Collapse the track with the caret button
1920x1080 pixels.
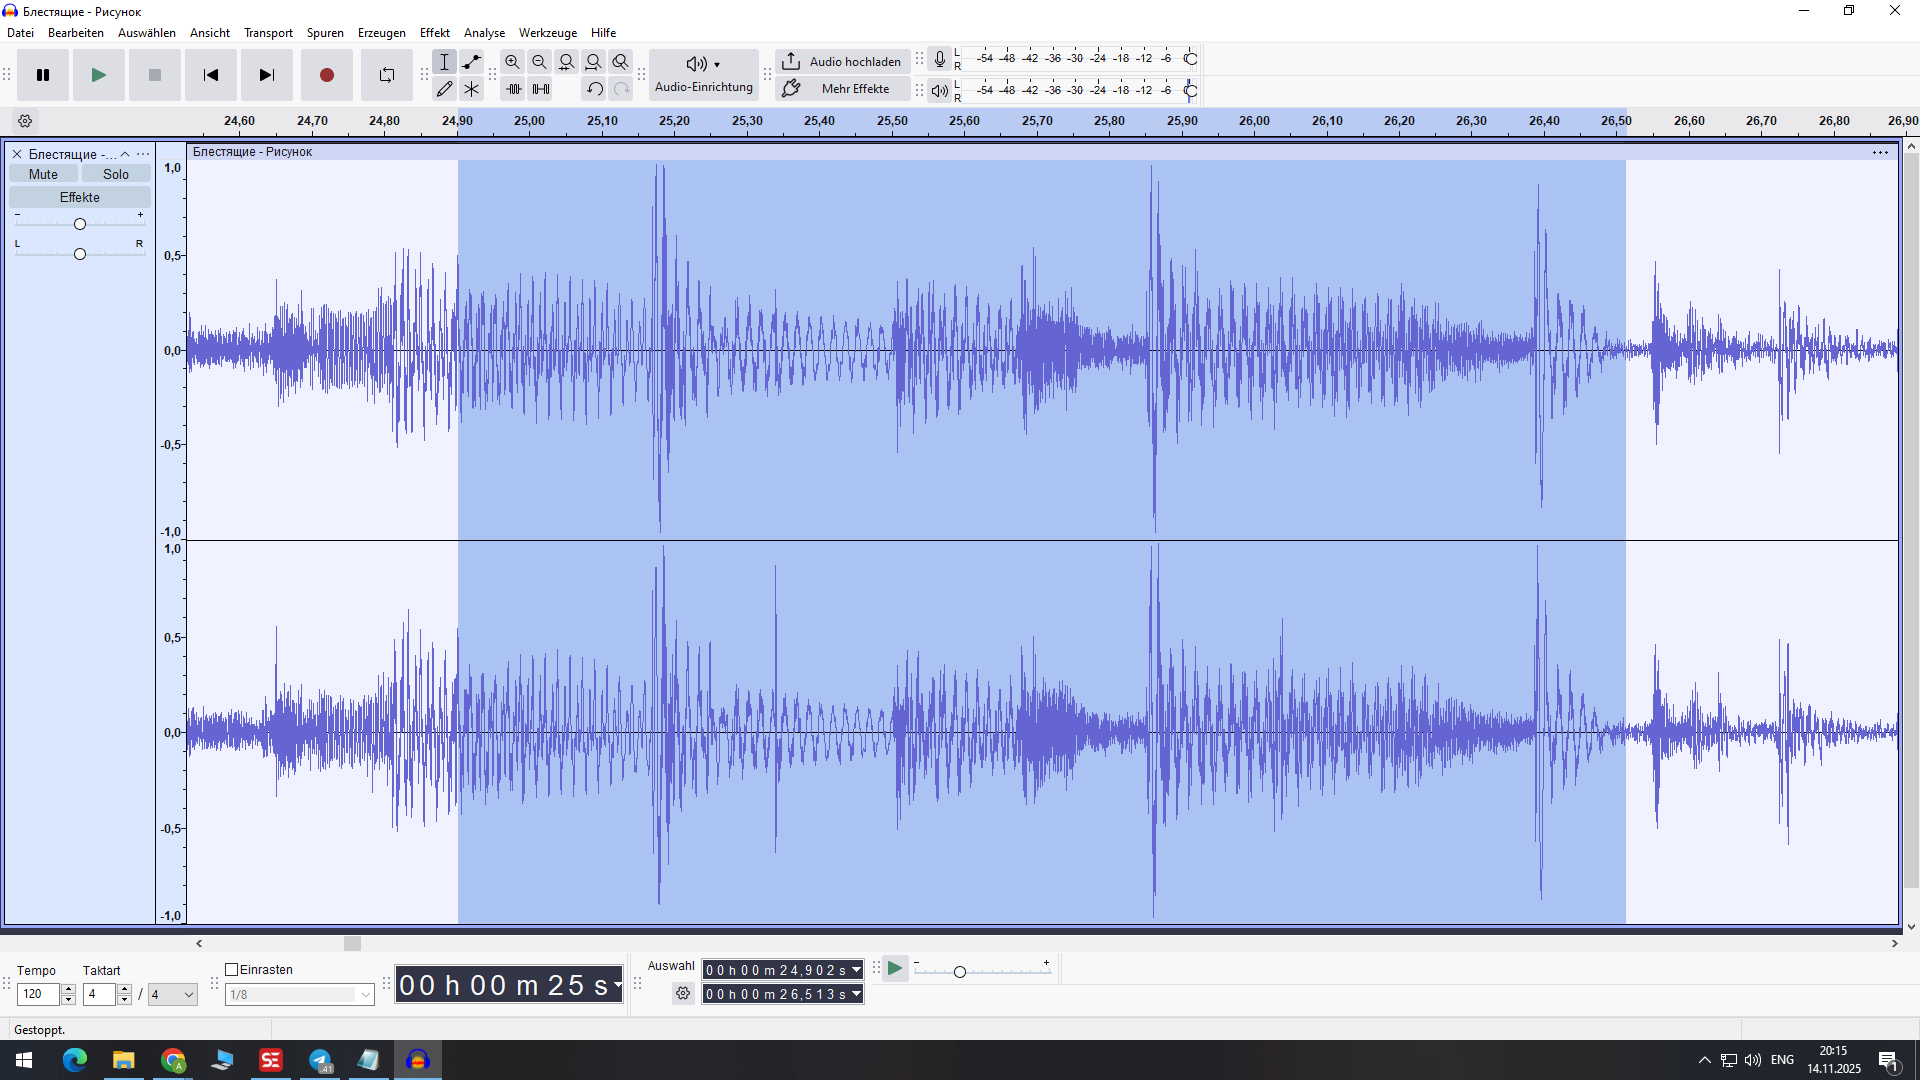[x=125, y=154]
